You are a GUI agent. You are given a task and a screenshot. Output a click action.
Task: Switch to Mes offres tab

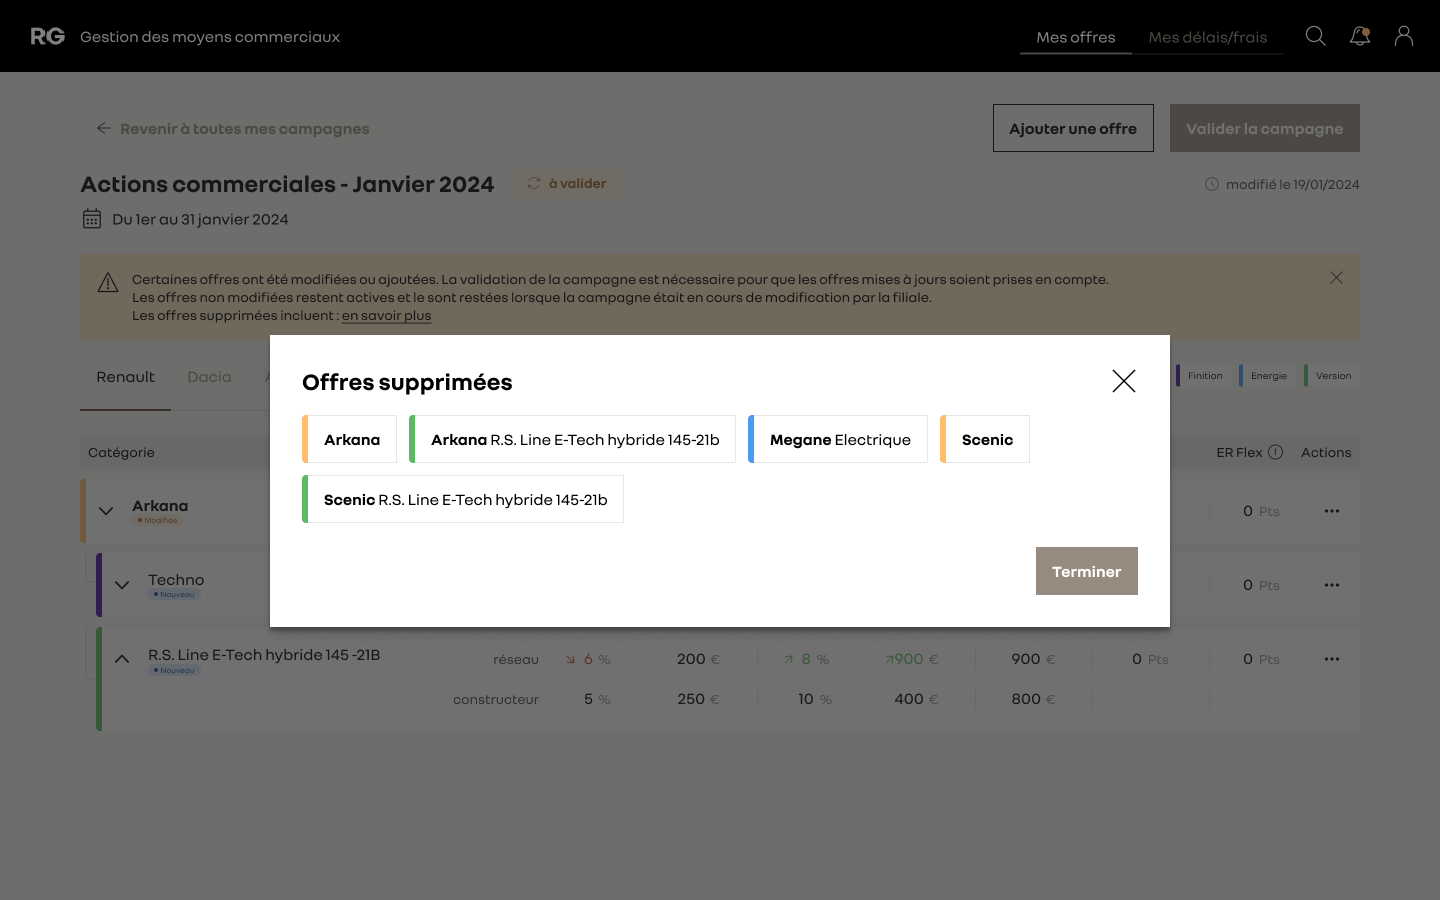coord(1076,37)
